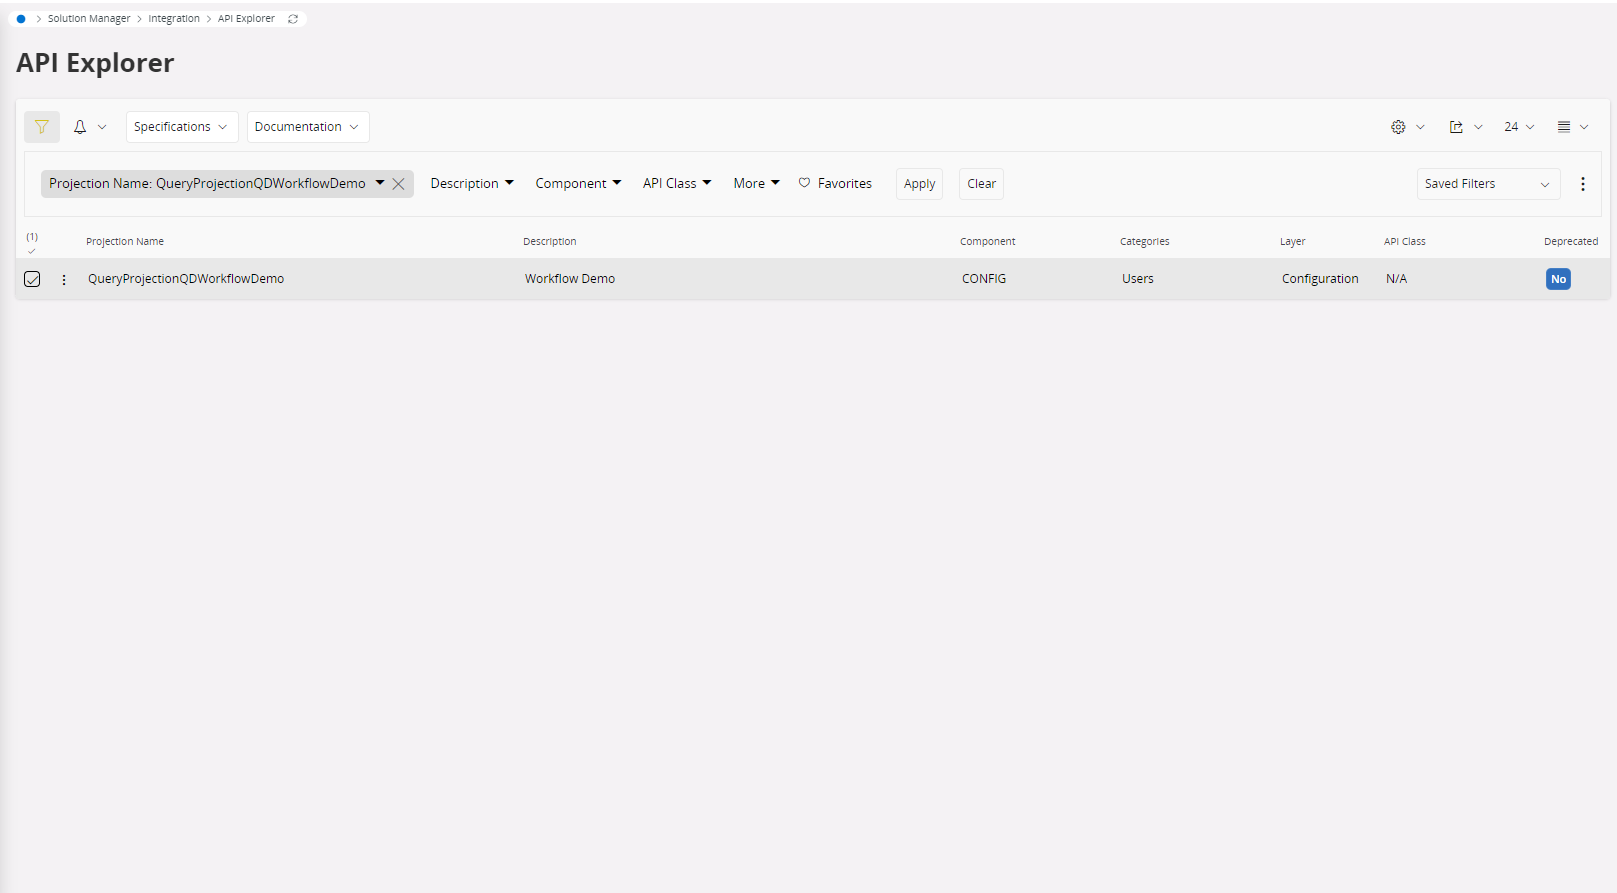1617x893 pixels.
Task: Expand the Specifications dropdown
Action: click(181, 127)
